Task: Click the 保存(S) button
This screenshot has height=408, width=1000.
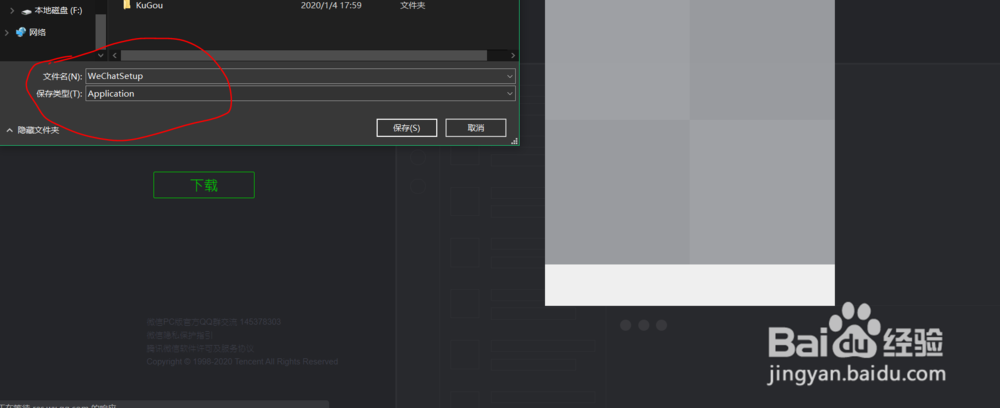Action: pos(406,128)
